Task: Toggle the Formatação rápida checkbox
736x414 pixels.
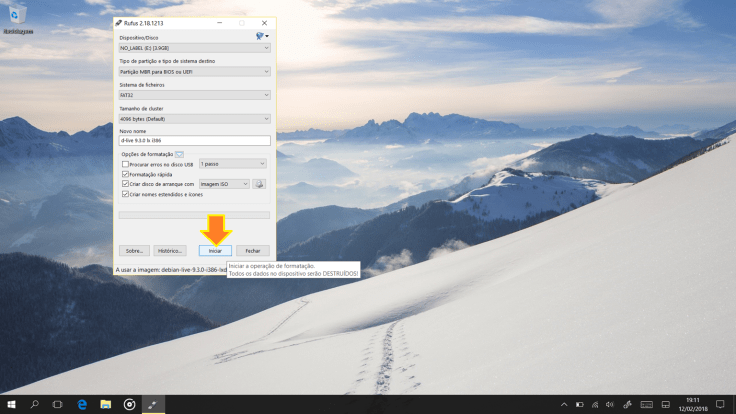Action: [x=125, y=174]
